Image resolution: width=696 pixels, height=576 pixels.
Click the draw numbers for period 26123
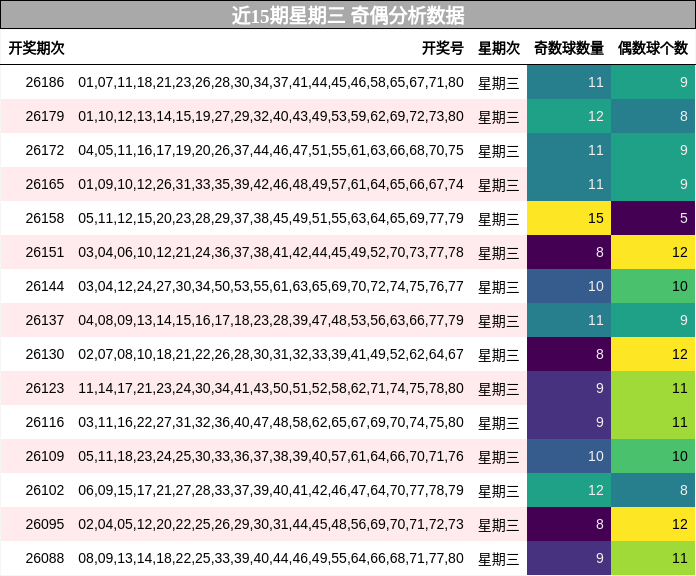pos(271,388)
